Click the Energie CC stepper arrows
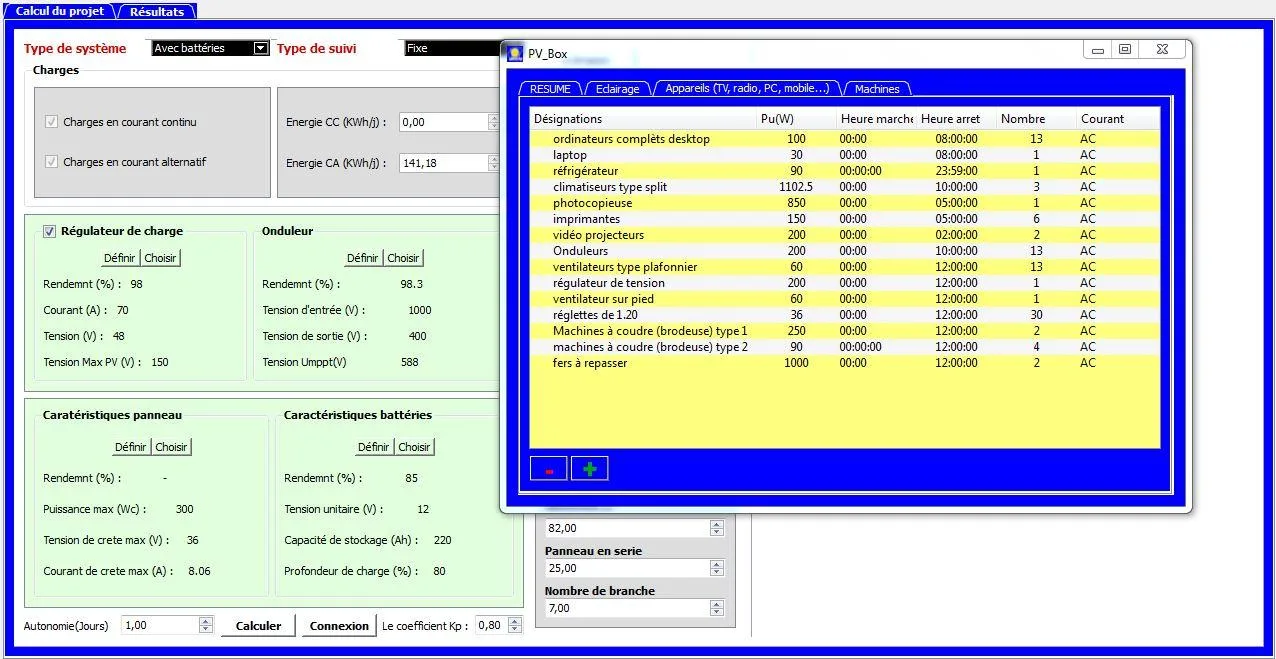The width and height of the screenshot is (1276, 659). 493,122
